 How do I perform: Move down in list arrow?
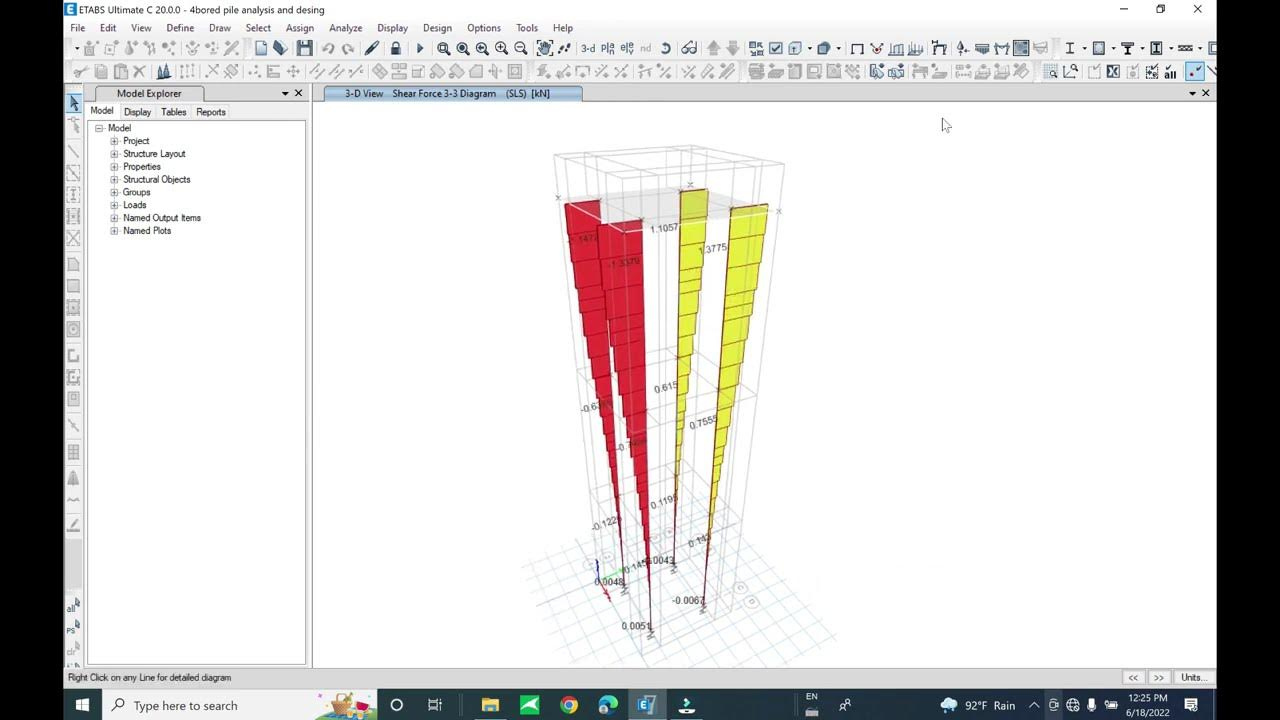(732, 48)
